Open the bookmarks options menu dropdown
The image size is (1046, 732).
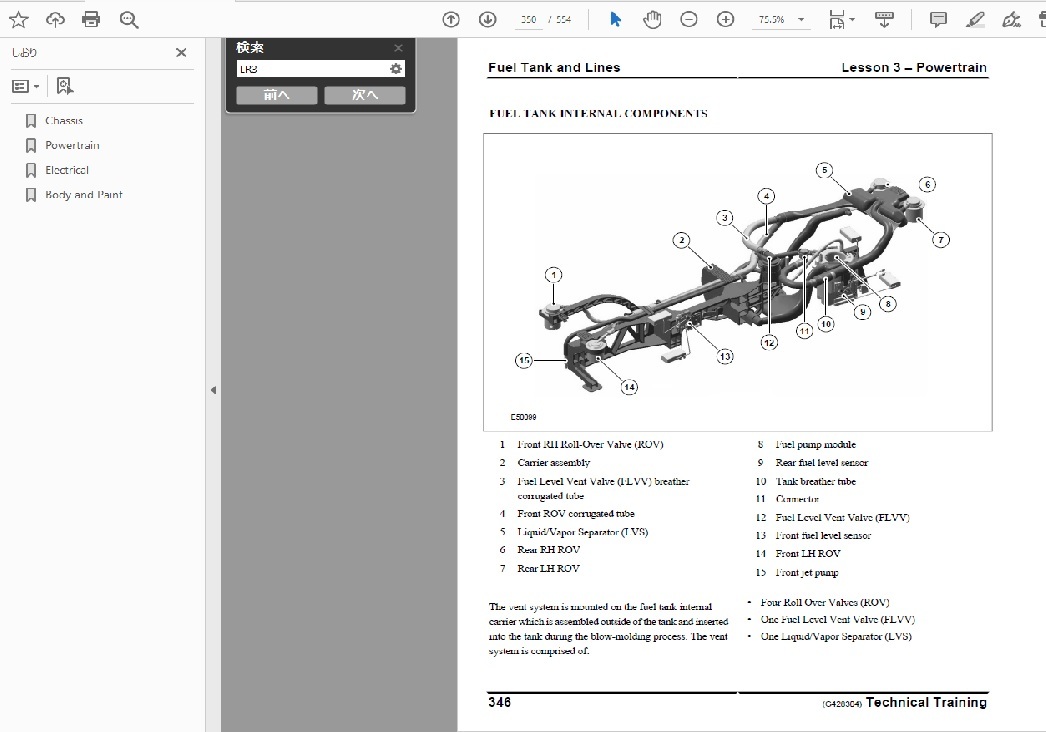point(25,86)
